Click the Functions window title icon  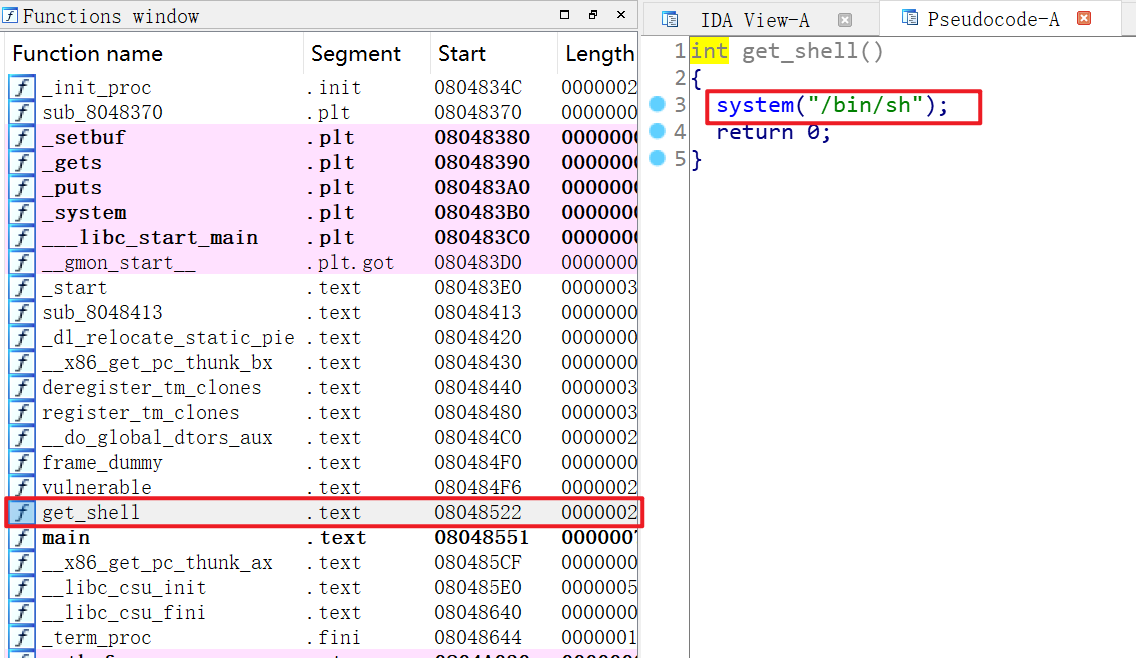point(10,15)
